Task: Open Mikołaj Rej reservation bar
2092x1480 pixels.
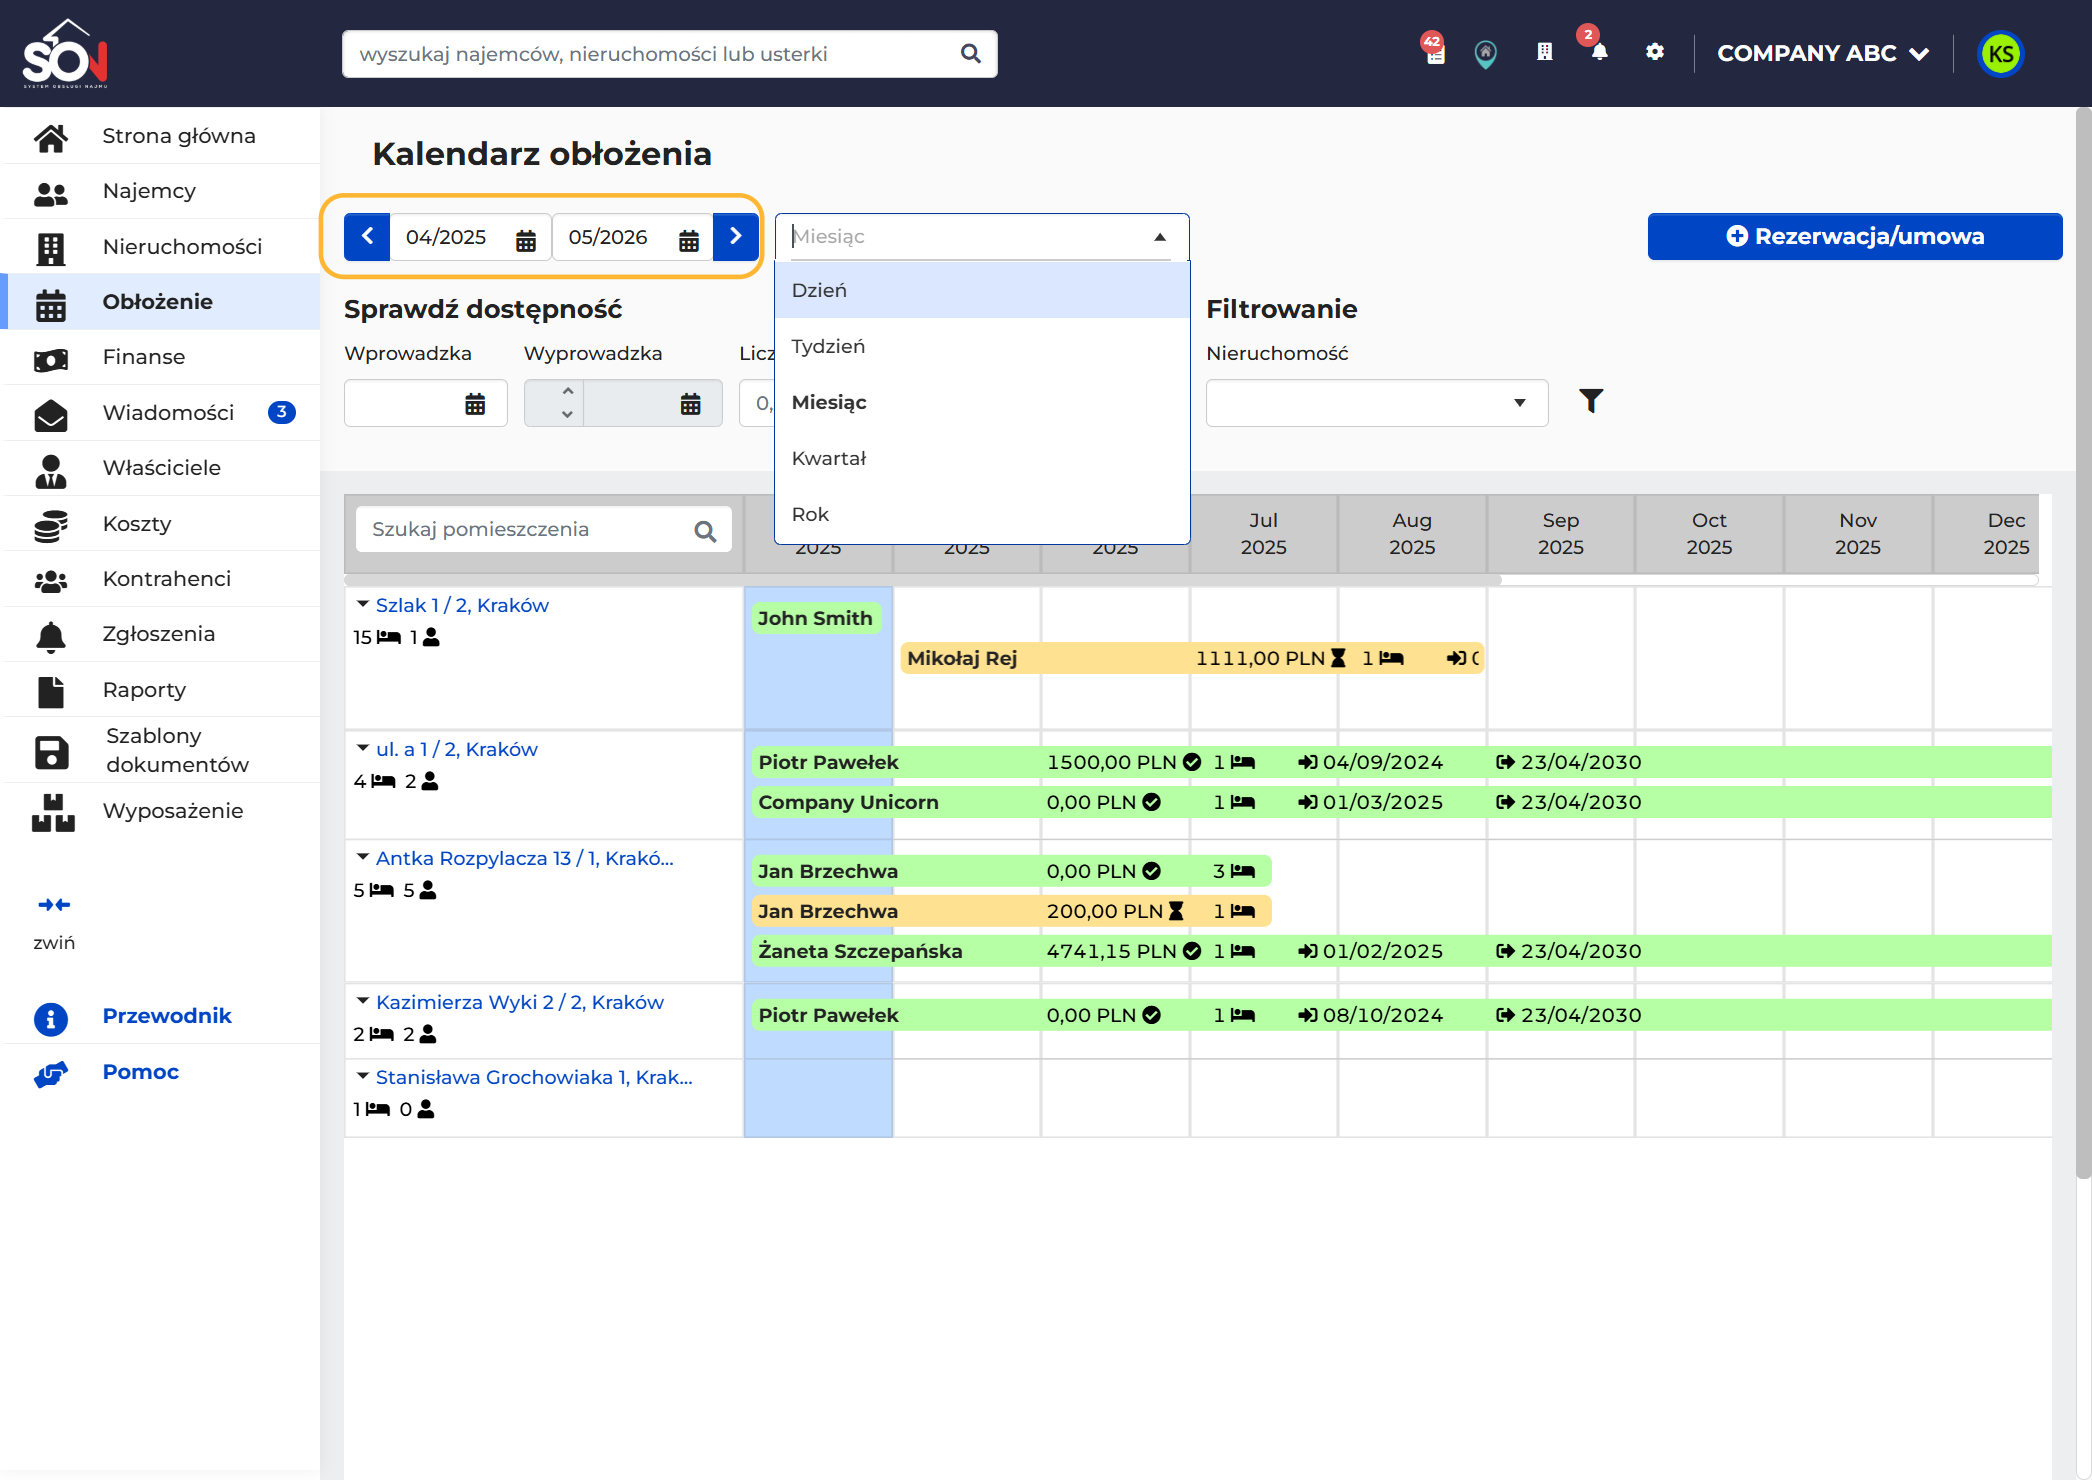Action: [1191, 658]
